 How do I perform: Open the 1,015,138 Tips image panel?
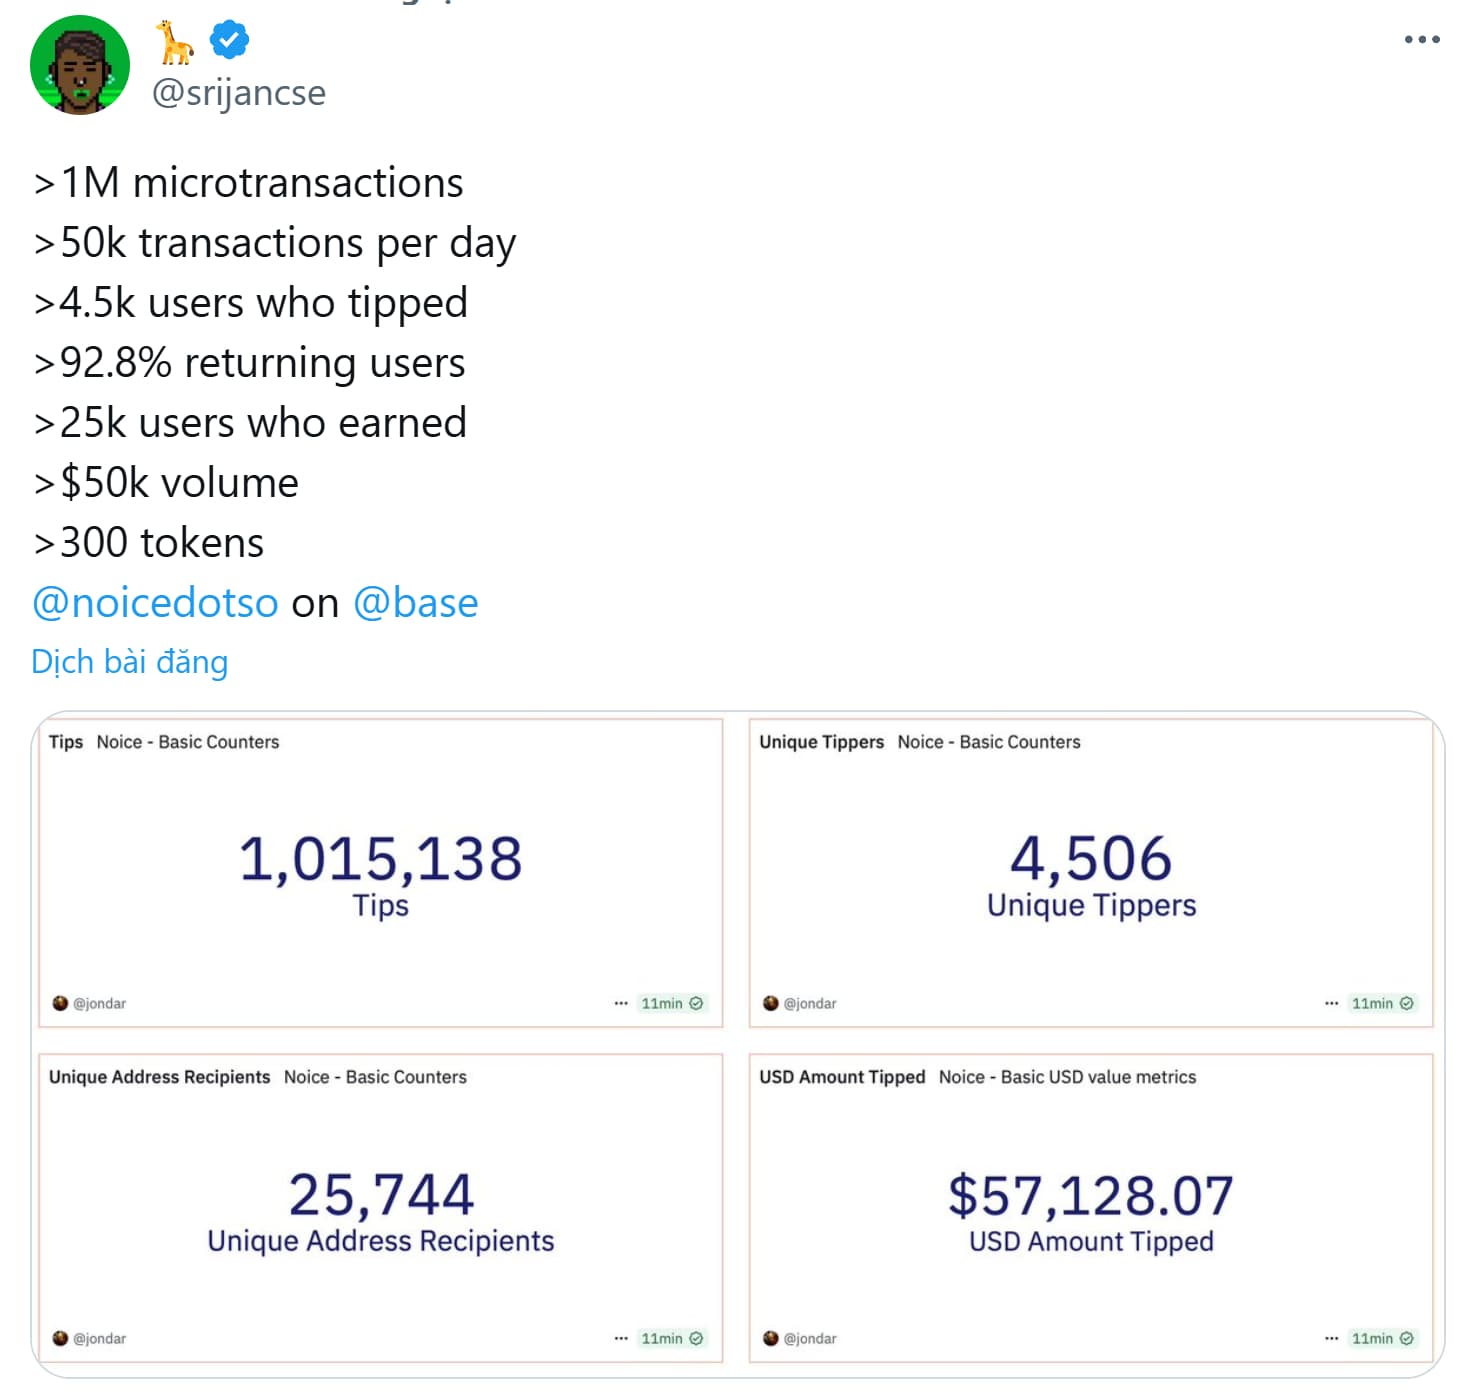coord(380,872)
